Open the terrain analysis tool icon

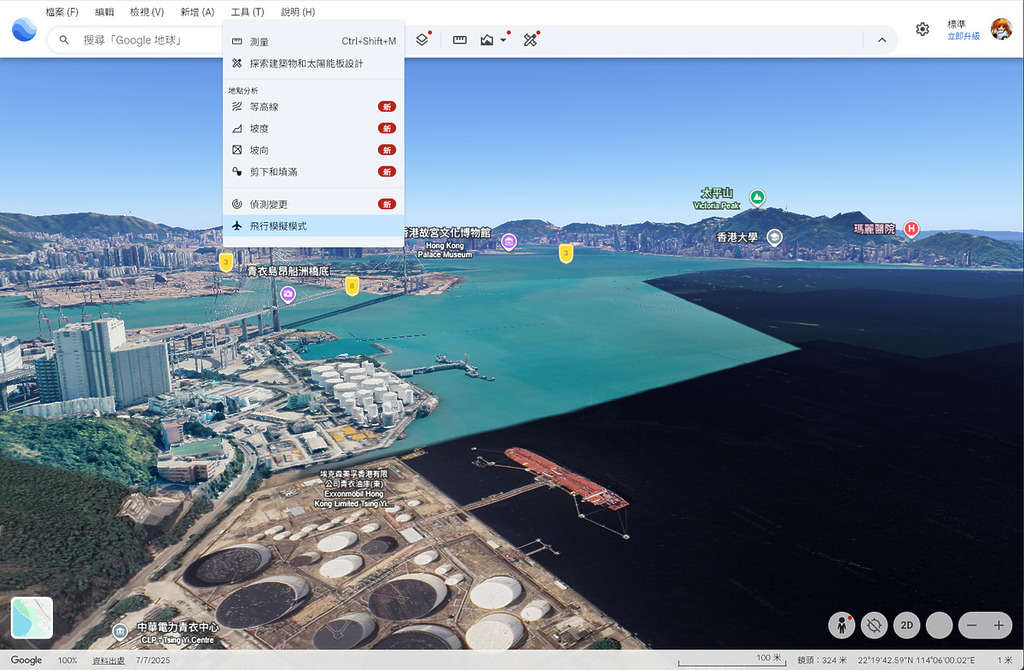487,40
